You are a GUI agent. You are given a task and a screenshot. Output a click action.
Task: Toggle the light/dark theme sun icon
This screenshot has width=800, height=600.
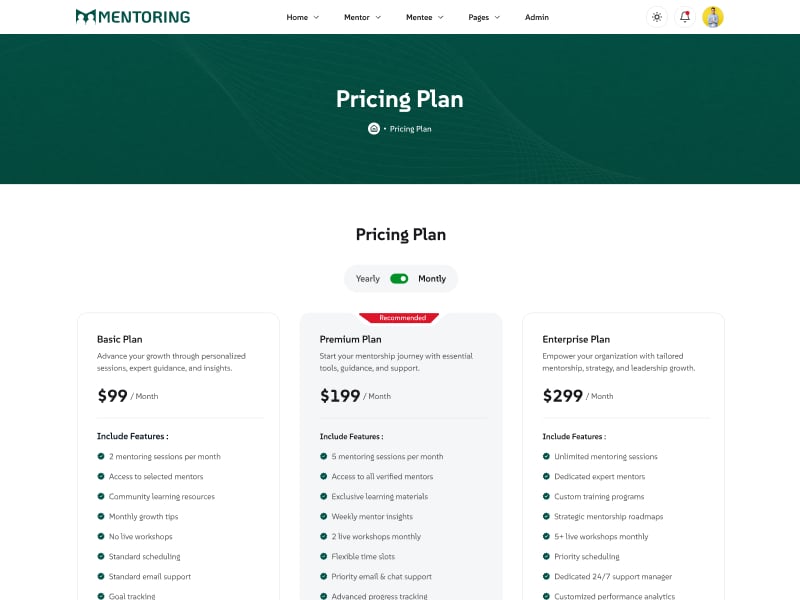pos(656,17)
